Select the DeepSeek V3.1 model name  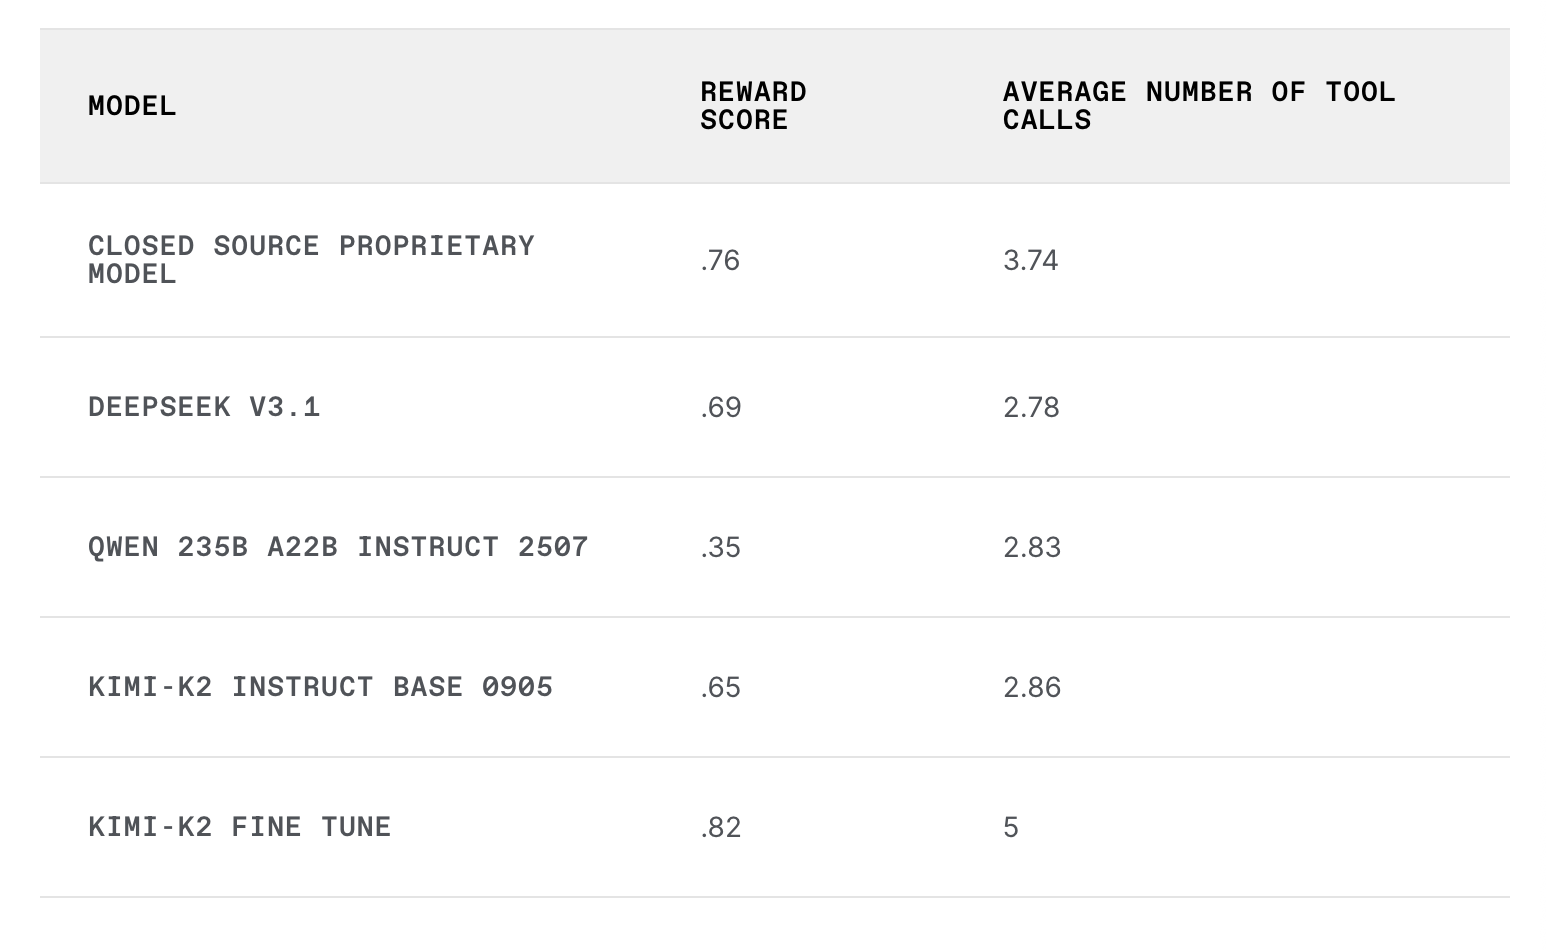pyautogui.click(x=204, y=407)
